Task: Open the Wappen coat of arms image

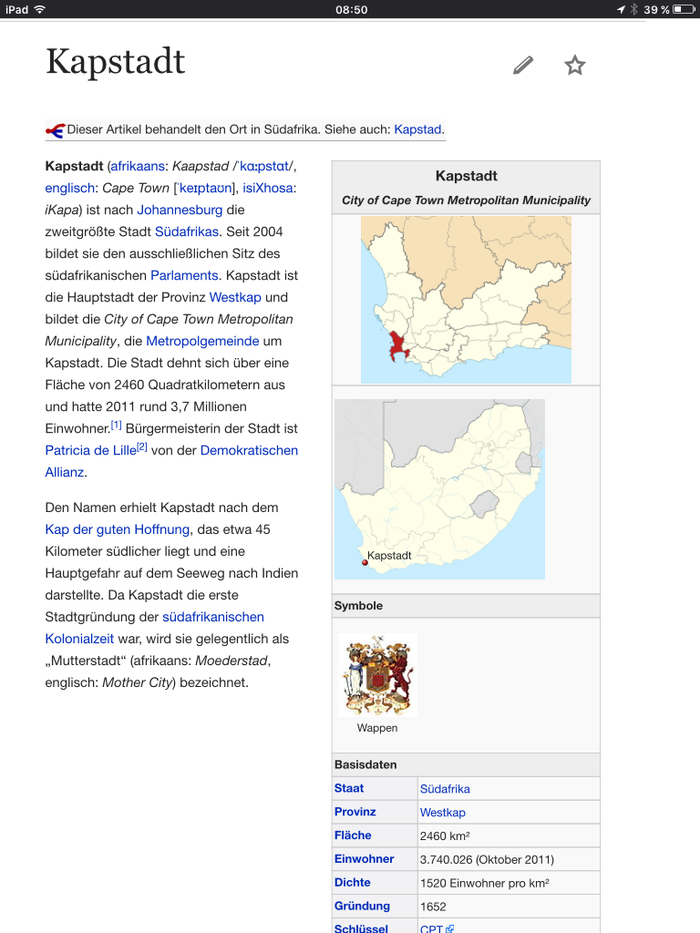Action: [377, 675]
